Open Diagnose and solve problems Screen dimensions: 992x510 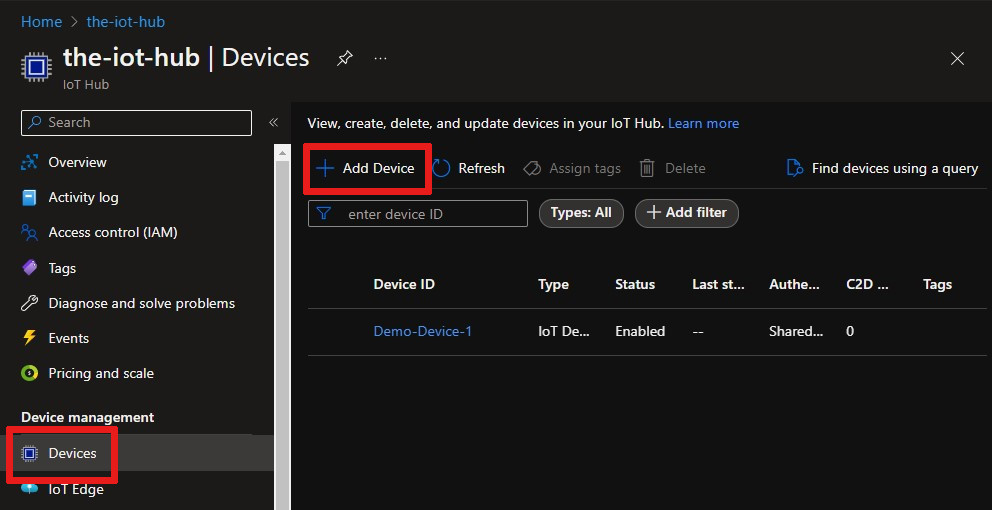coord(142,303)
